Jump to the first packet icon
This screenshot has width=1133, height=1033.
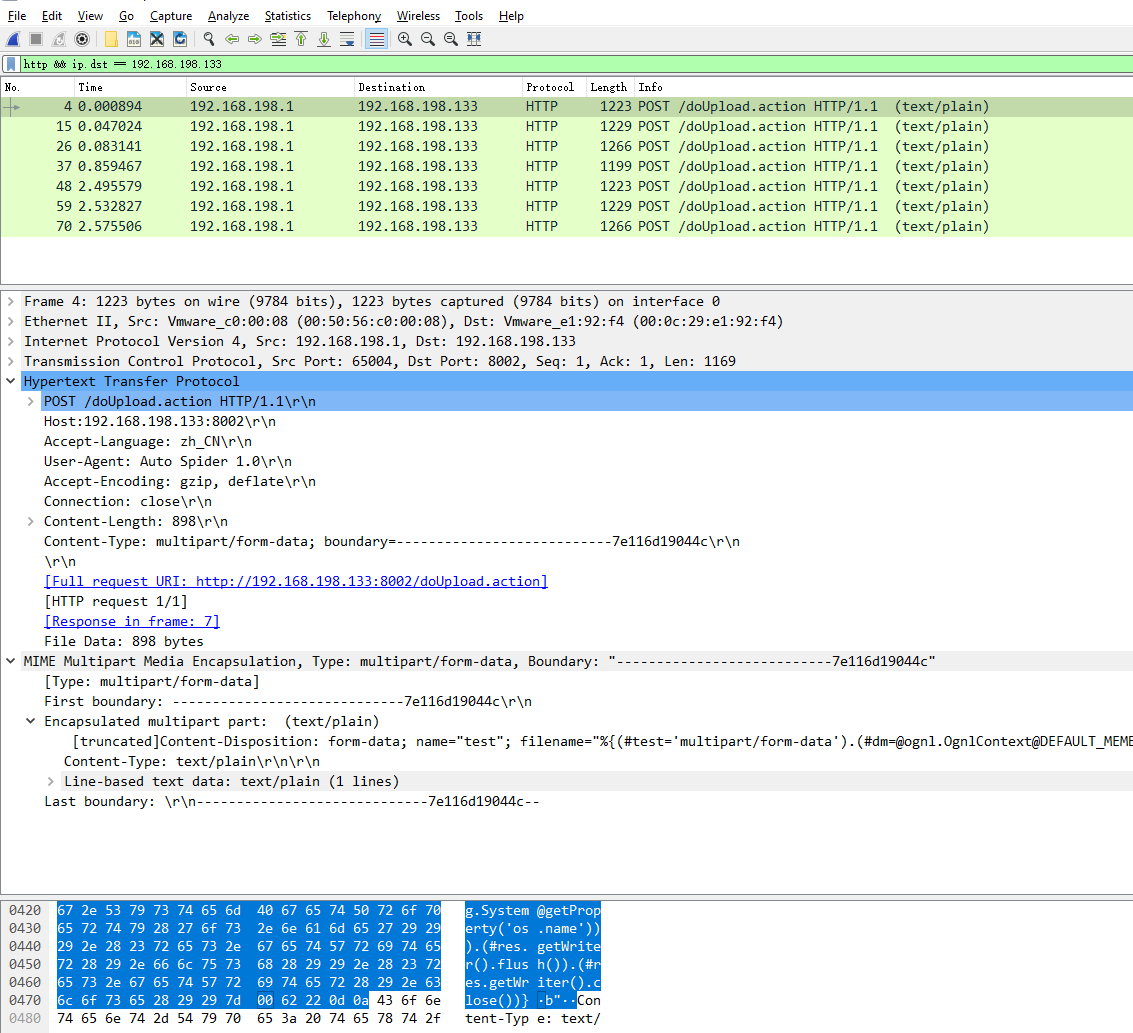point(301,39)
